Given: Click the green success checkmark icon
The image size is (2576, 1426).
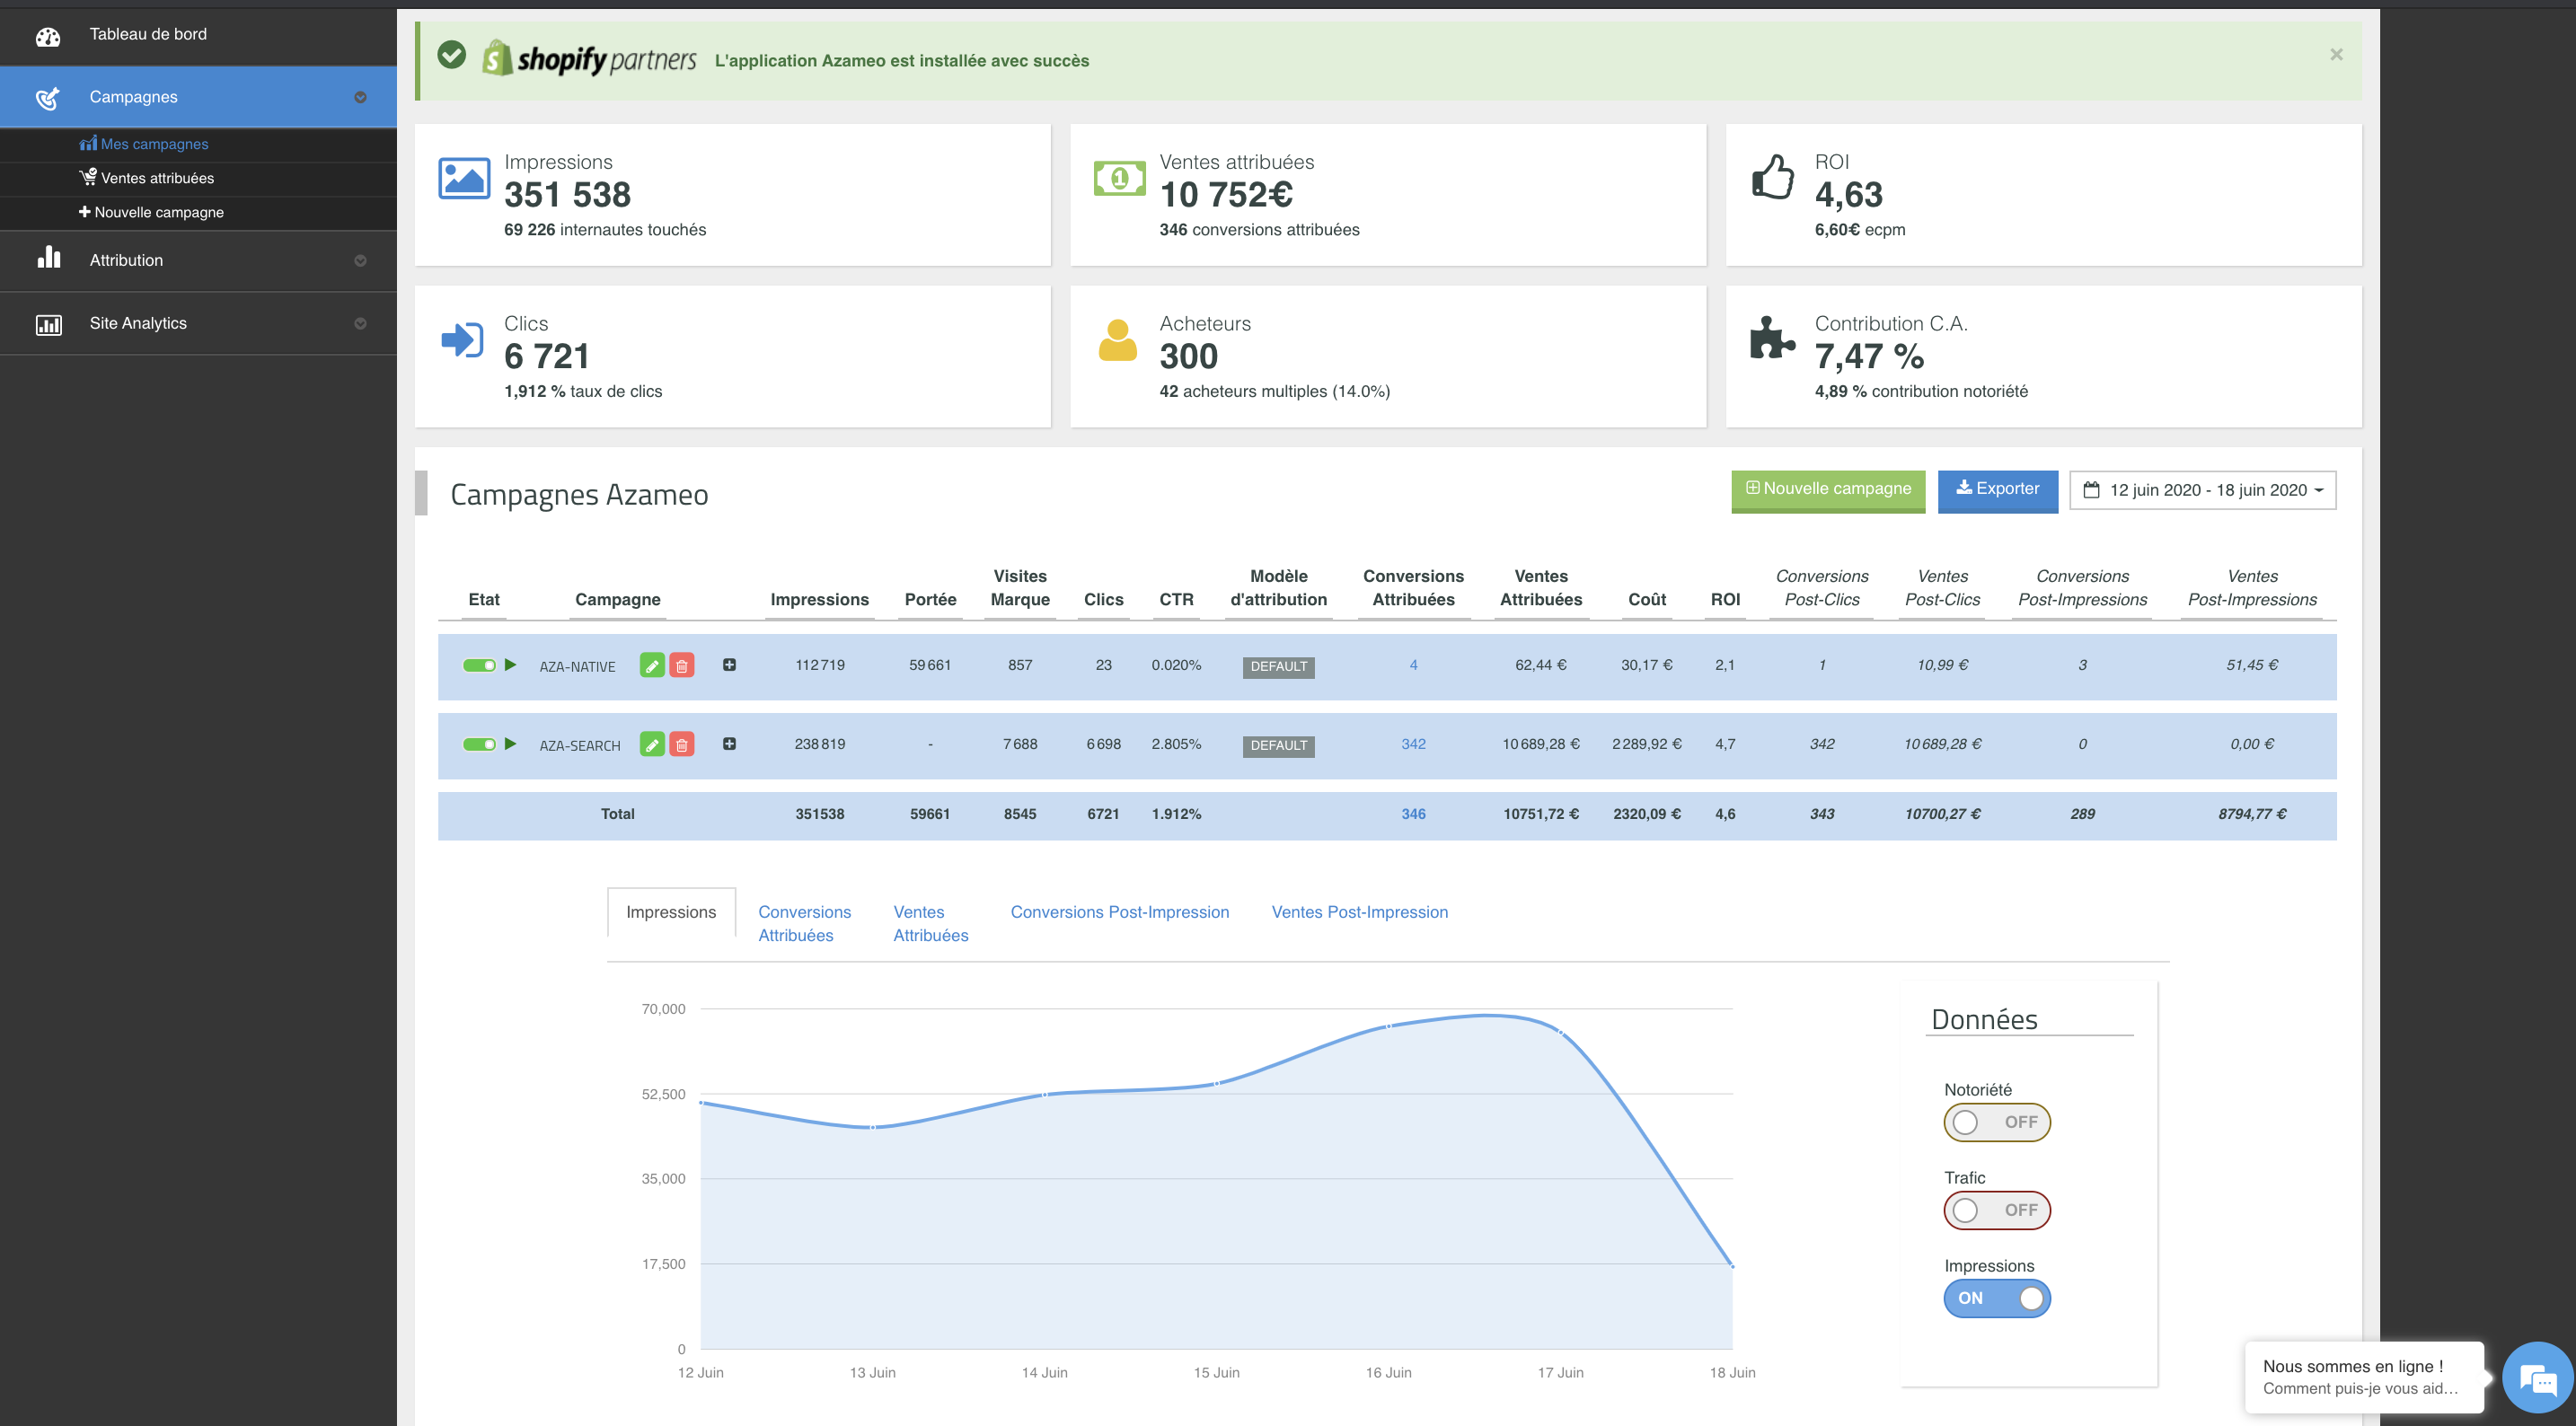Looking at the screenshot, I should [452, 55].
